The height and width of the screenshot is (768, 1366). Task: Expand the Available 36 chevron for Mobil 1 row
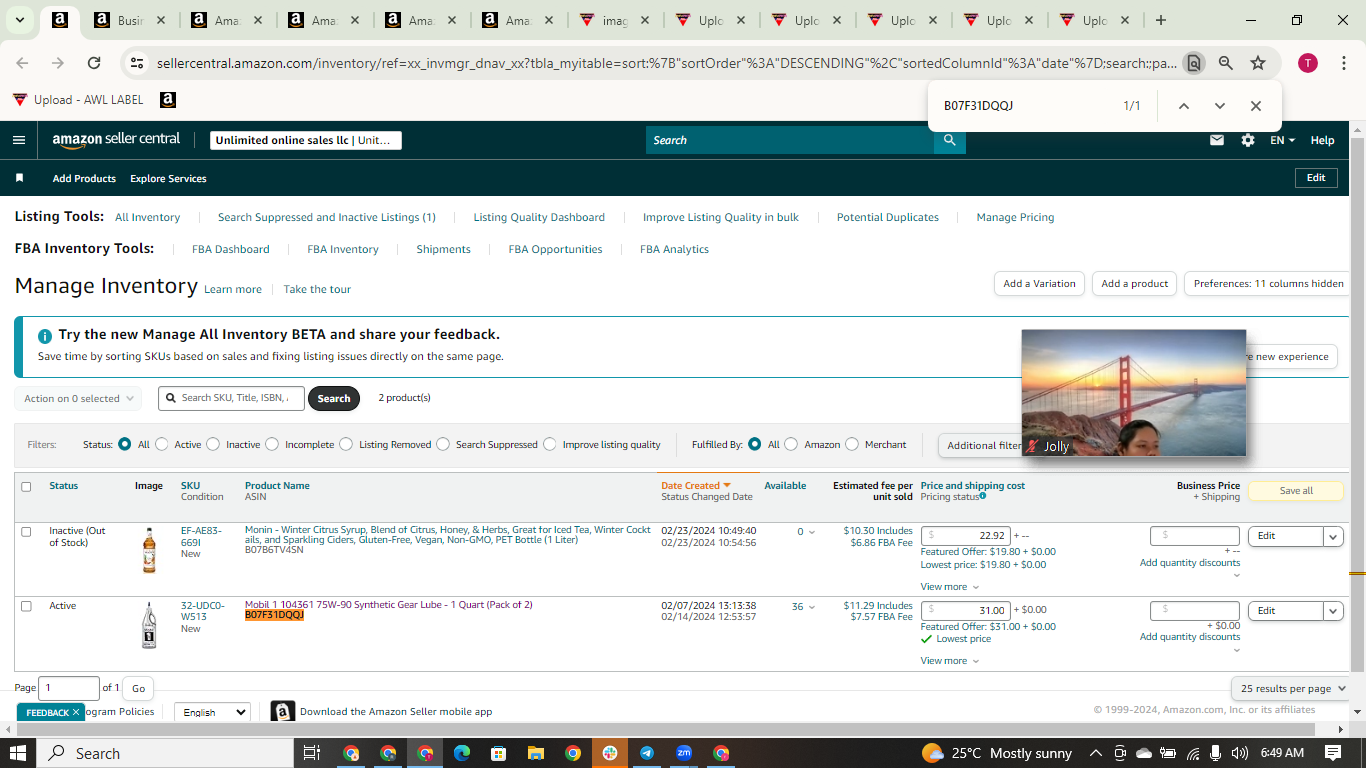click(811, 607)
